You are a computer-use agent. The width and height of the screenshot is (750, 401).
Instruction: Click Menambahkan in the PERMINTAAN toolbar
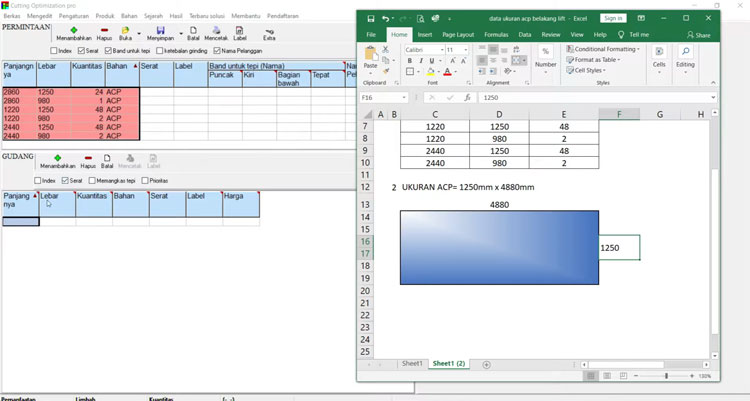click(74, 33)
